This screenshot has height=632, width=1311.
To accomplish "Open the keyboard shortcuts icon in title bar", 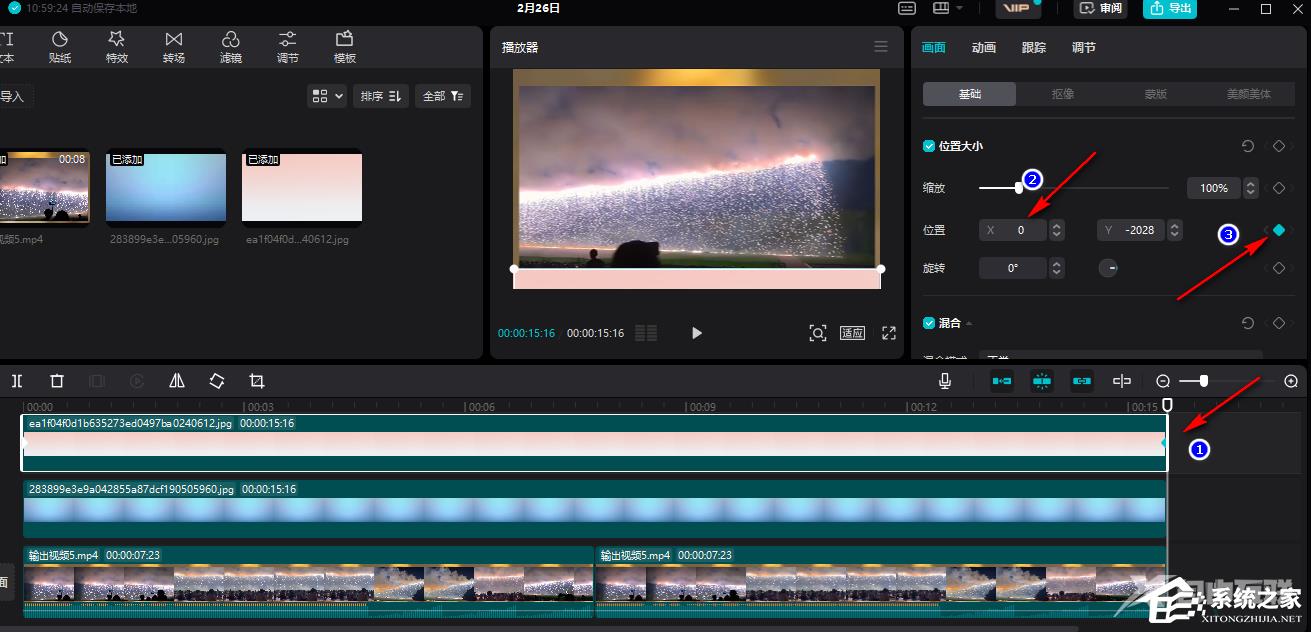I will coord(907,8).
